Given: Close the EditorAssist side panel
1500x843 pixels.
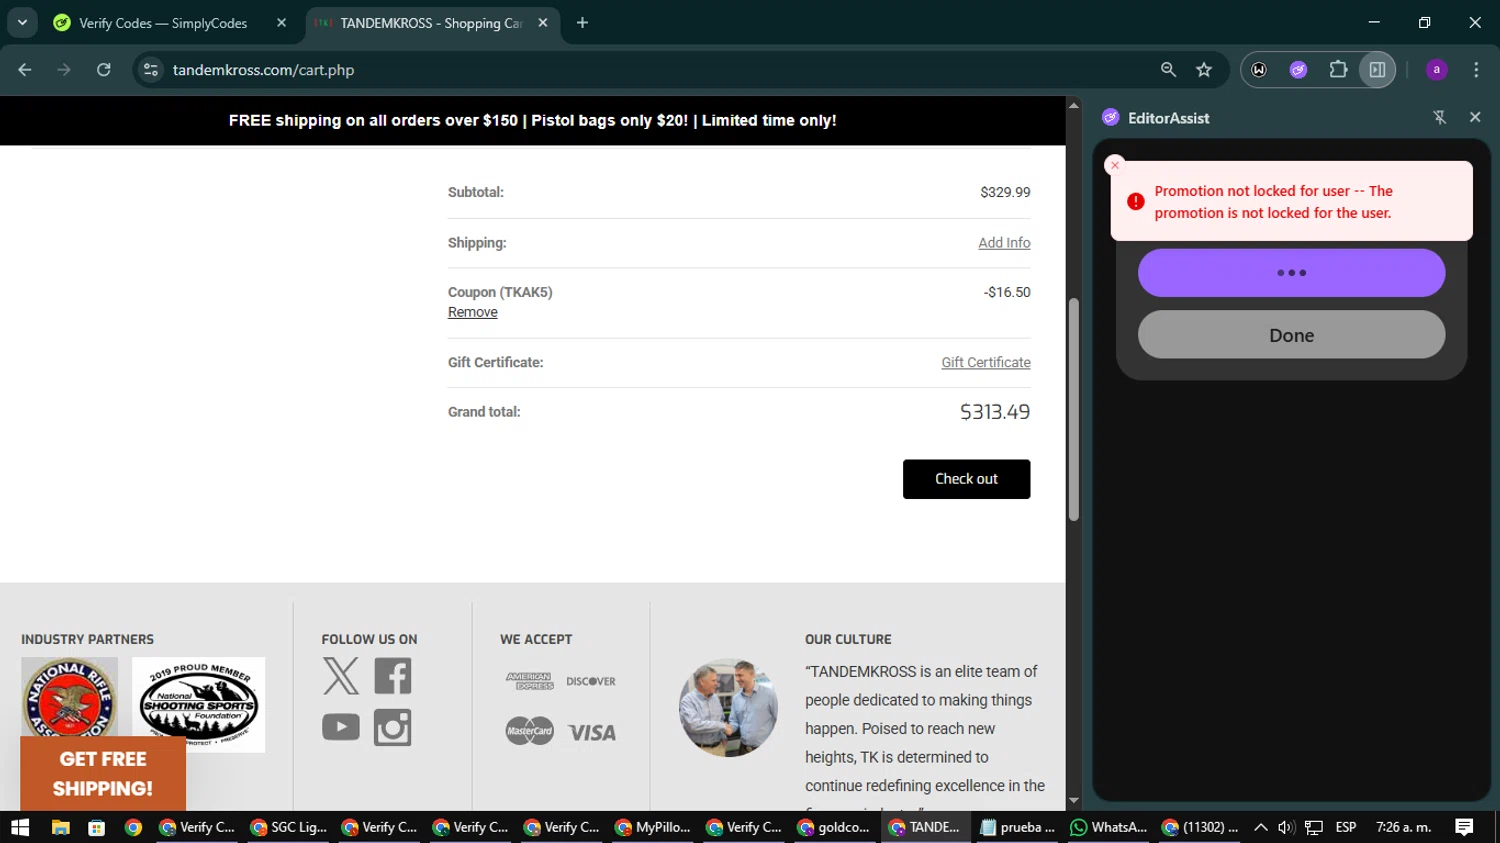Looking at the screenshot, I should click(x=1475, y=118).
